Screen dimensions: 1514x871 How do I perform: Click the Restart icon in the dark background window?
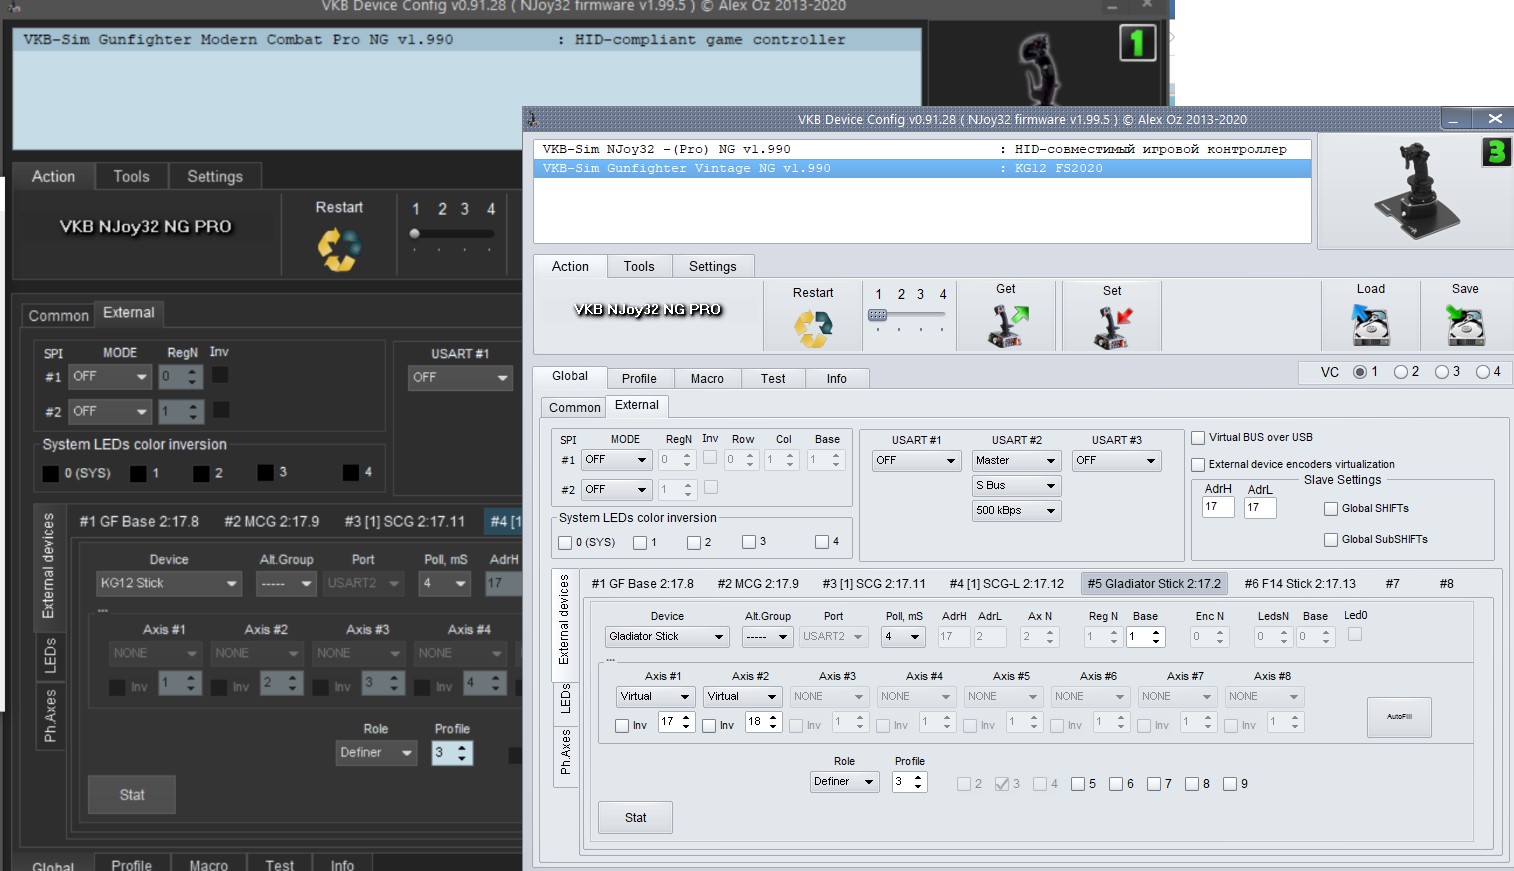[339, 250]
